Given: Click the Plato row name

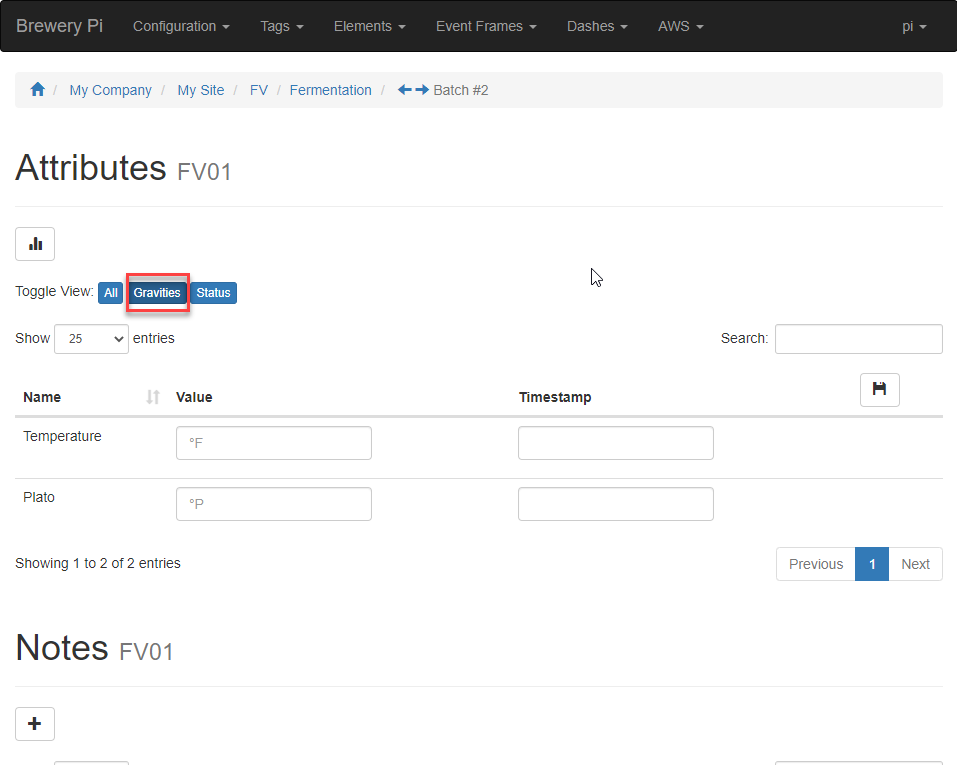Looking at the screenshot, I should click(39, 498).
